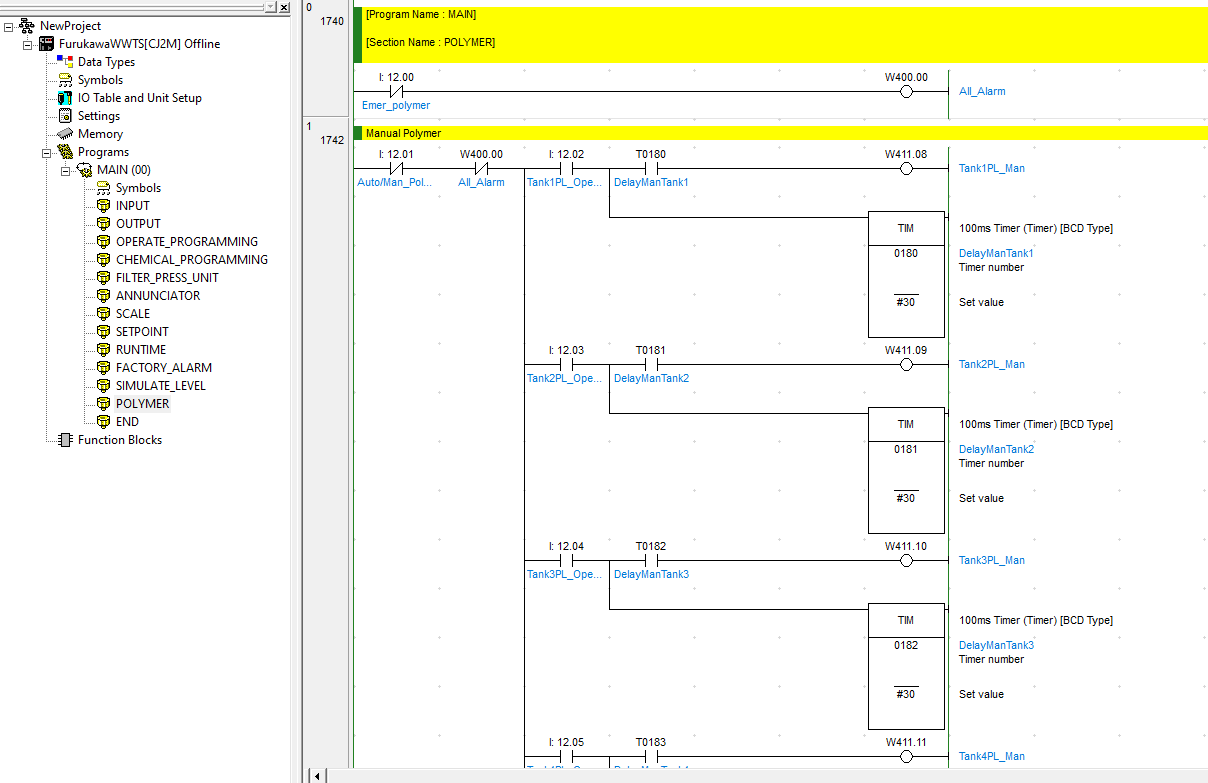Click the ANNUNCIATOR section icon

click(x=103, y=296)
